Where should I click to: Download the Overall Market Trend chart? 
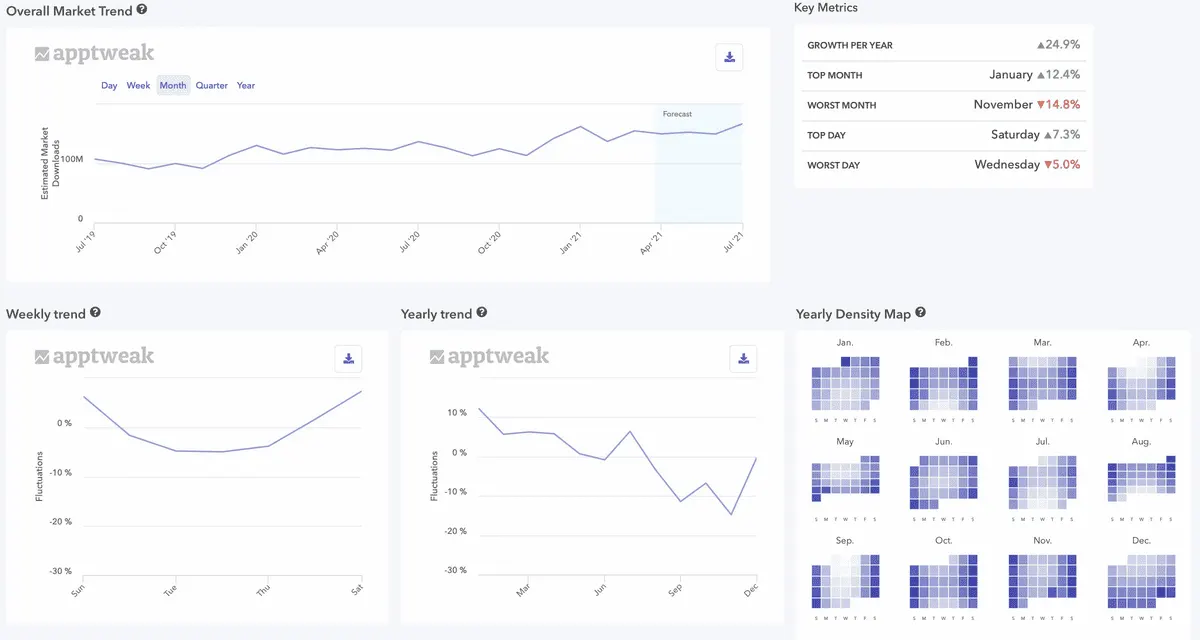point(730,57)
